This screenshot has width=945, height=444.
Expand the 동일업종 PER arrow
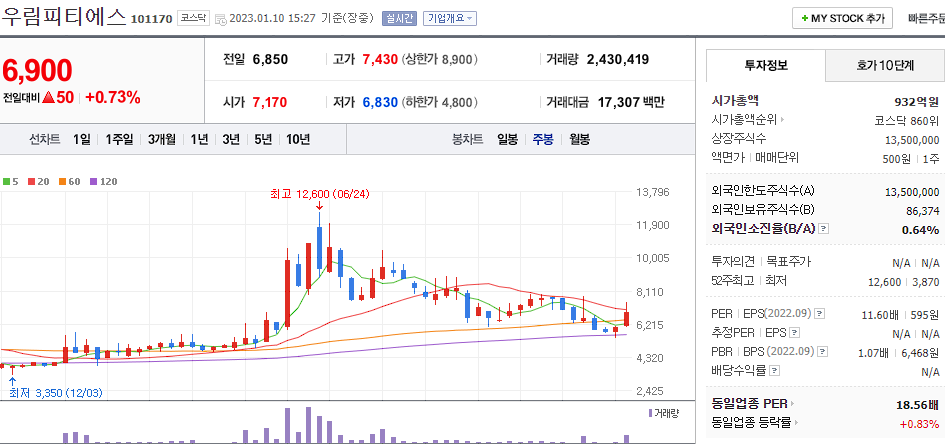point(792,404)
